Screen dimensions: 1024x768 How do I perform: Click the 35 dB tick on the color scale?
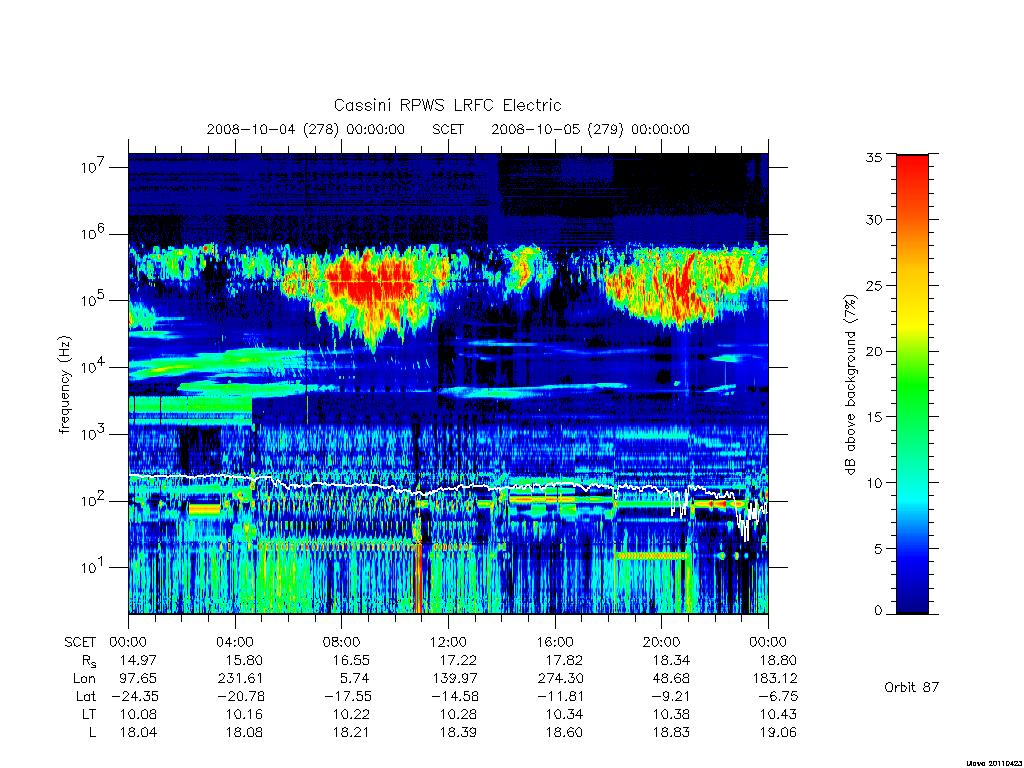[873, 157]
